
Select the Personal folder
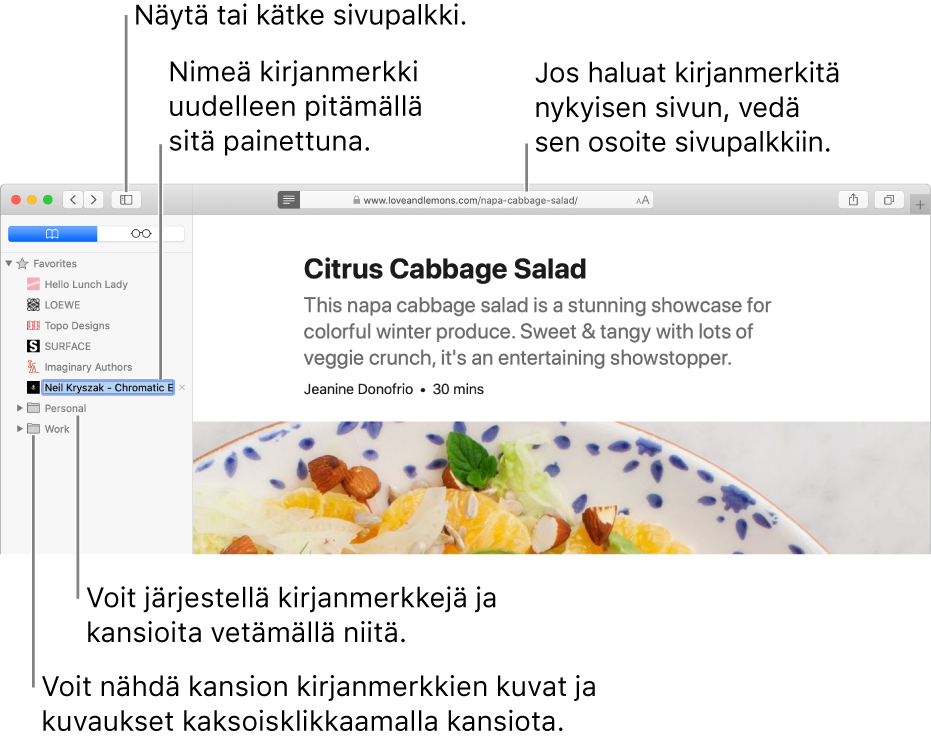tap(65, 408)
